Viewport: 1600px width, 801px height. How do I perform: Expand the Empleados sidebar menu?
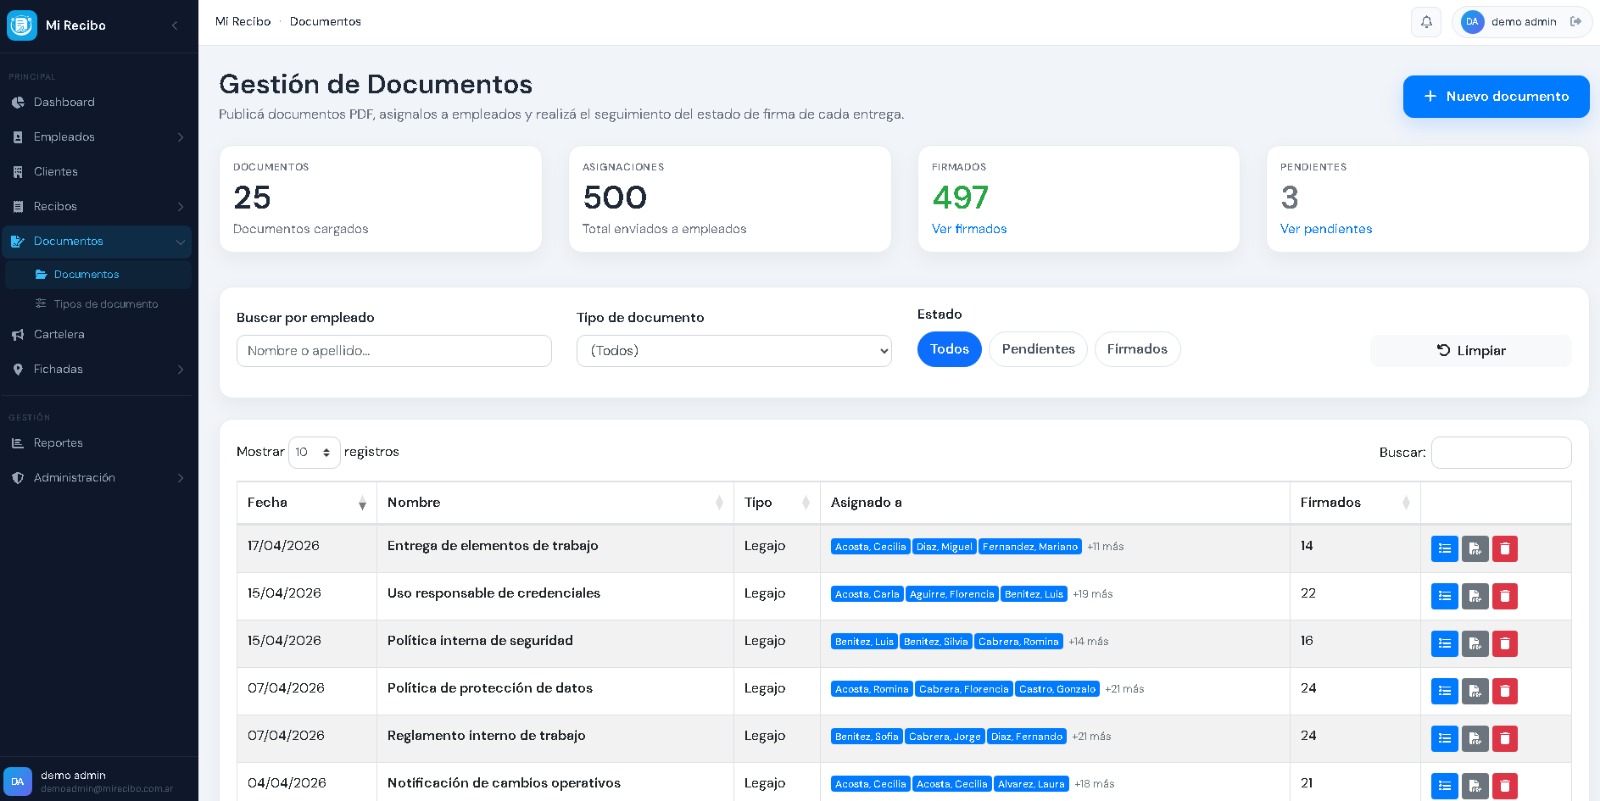coord(98,137)
